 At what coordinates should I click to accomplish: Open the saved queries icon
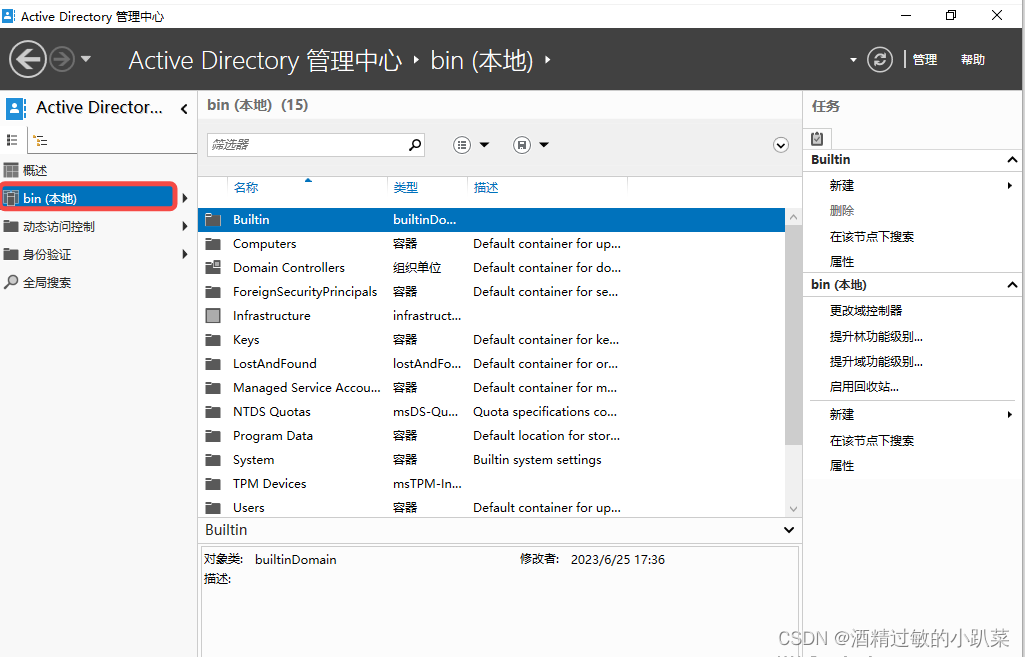coord(522,144)
